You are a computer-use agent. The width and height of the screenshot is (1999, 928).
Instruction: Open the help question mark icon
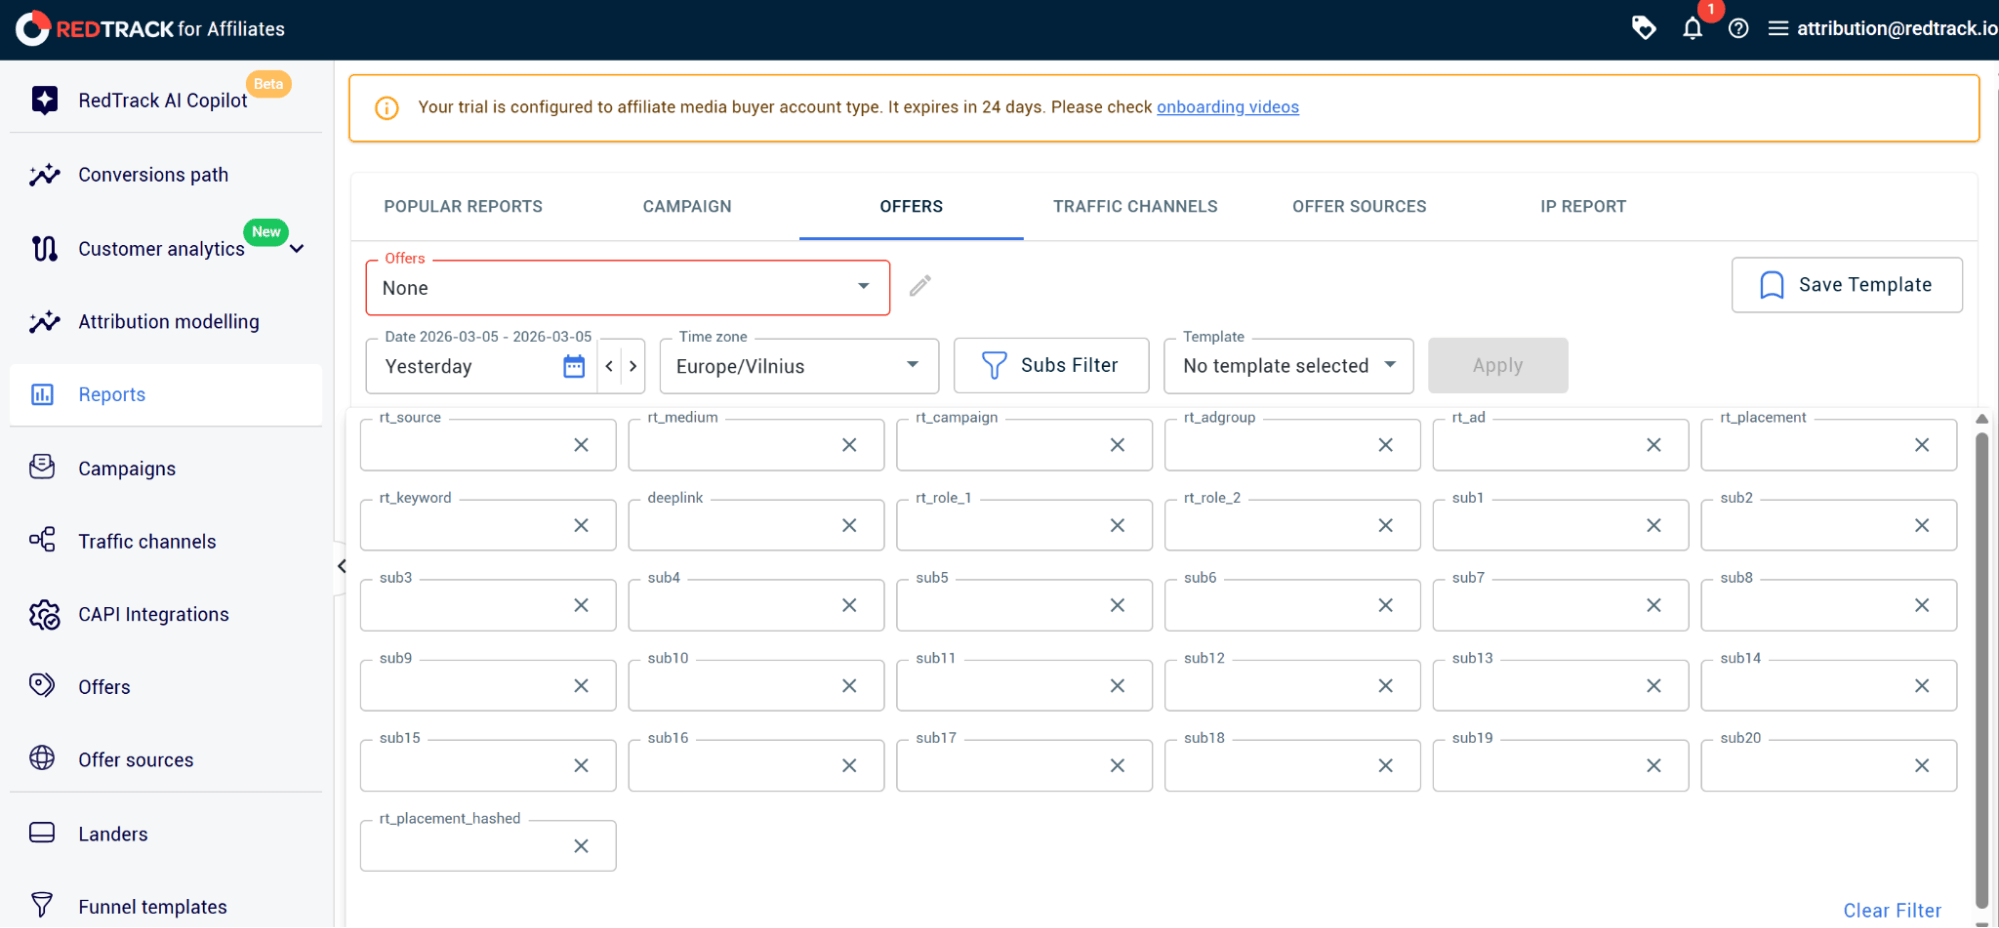coord(1738,28)
